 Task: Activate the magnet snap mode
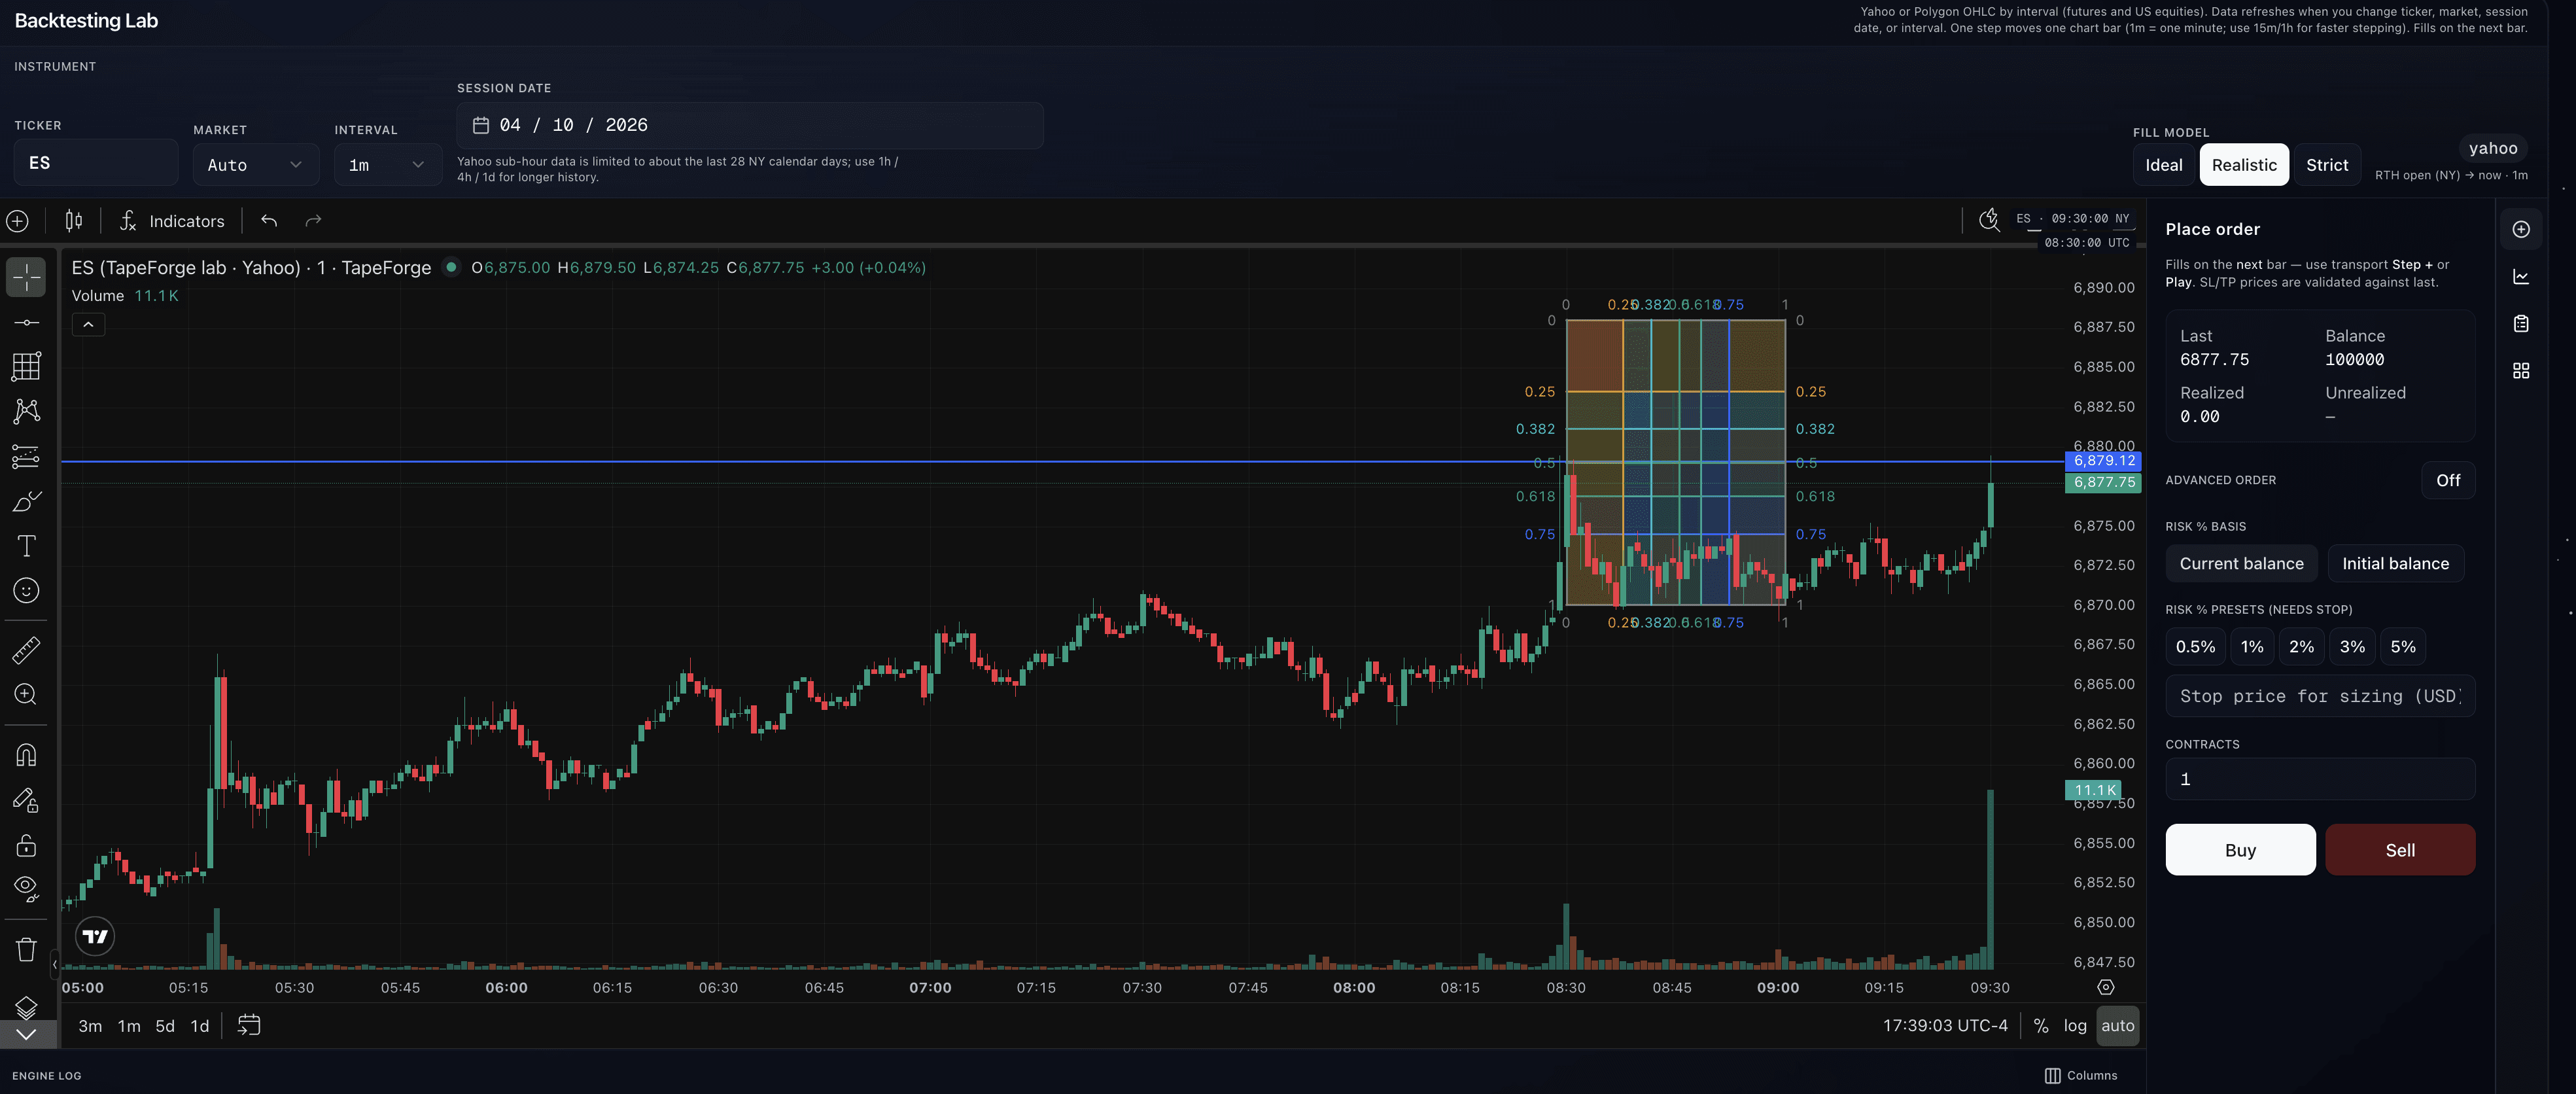tap(26, 755)
